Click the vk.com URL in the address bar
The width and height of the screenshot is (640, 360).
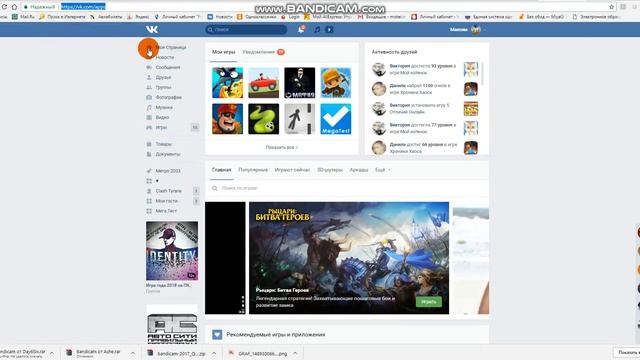[x=83, y=7]
